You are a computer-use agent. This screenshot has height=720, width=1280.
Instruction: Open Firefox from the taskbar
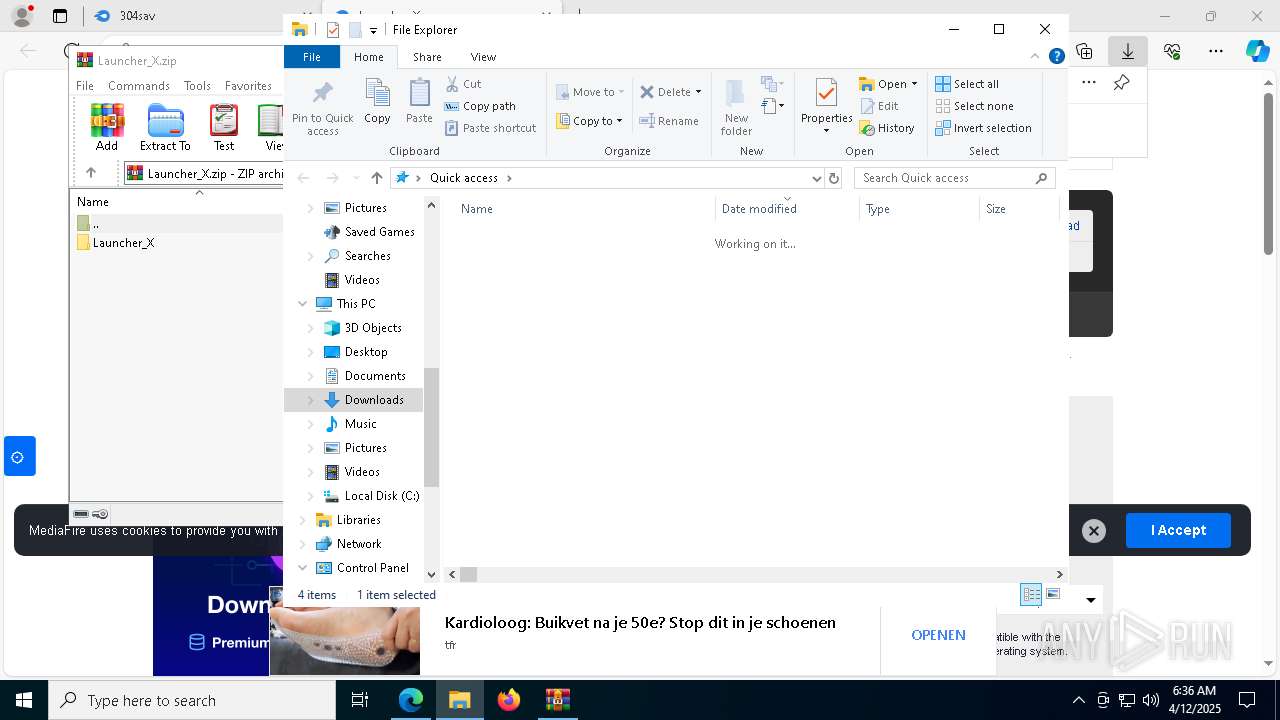[509, 700]
